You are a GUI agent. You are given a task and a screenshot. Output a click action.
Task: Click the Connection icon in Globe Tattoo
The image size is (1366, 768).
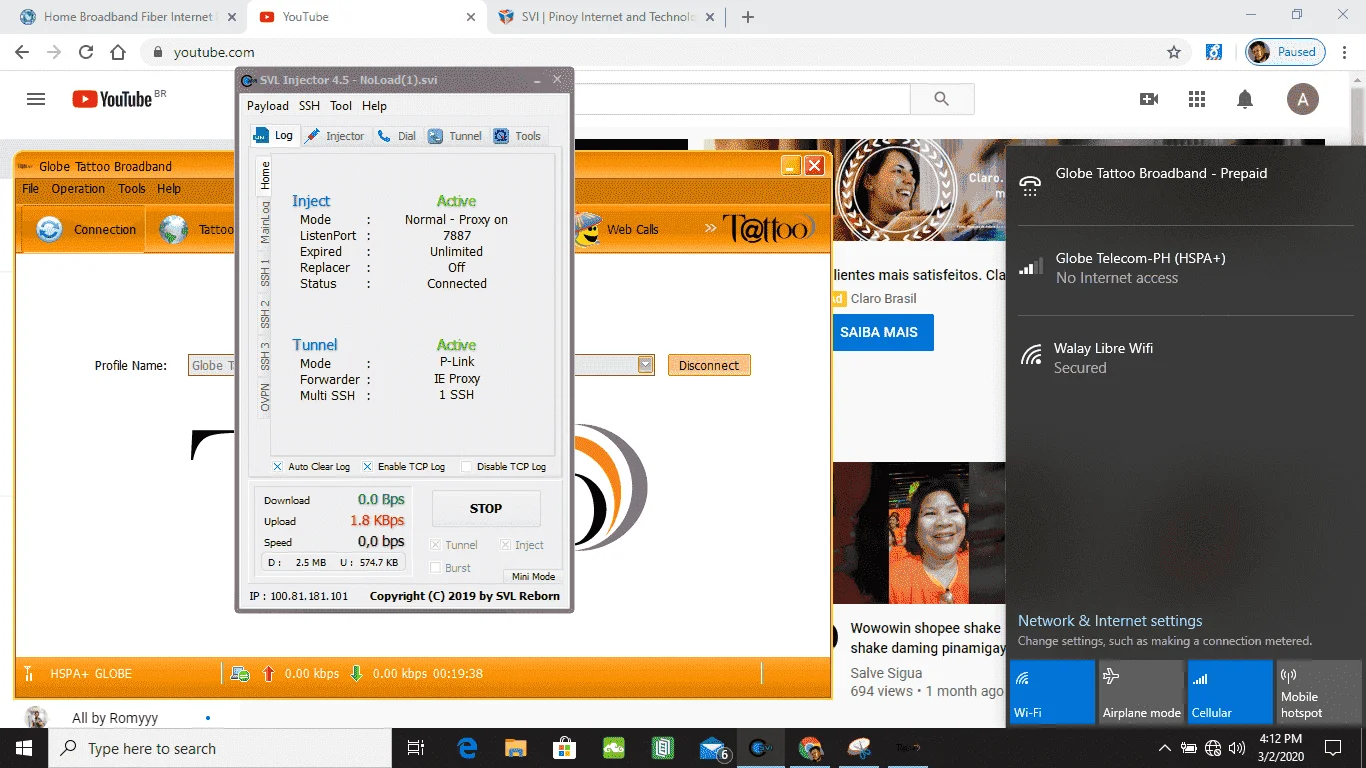[49, 229]
